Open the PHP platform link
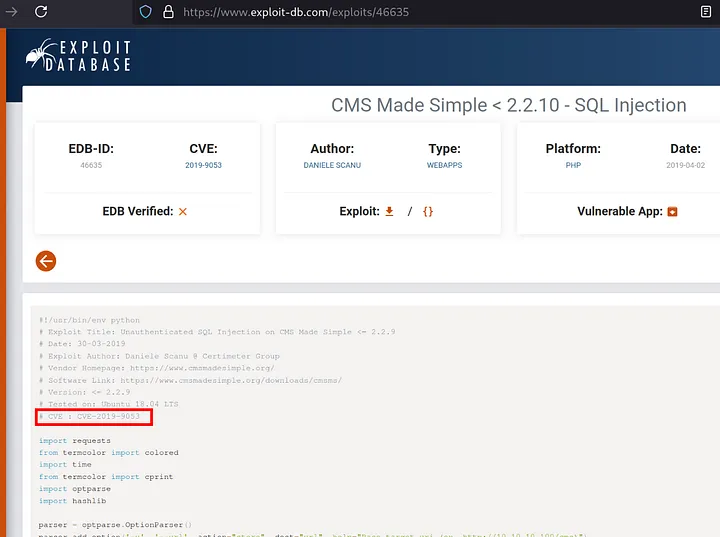Viewport: 720px width, 537px height. coord(573,165)
